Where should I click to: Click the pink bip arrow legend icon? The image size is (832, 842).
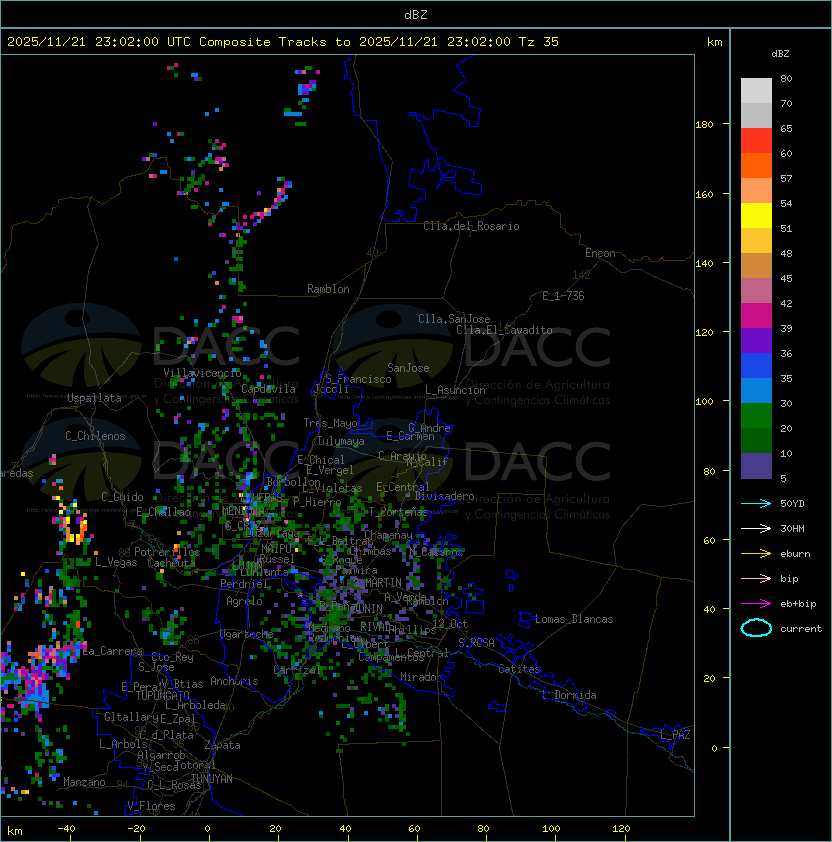tap(756, 579)
